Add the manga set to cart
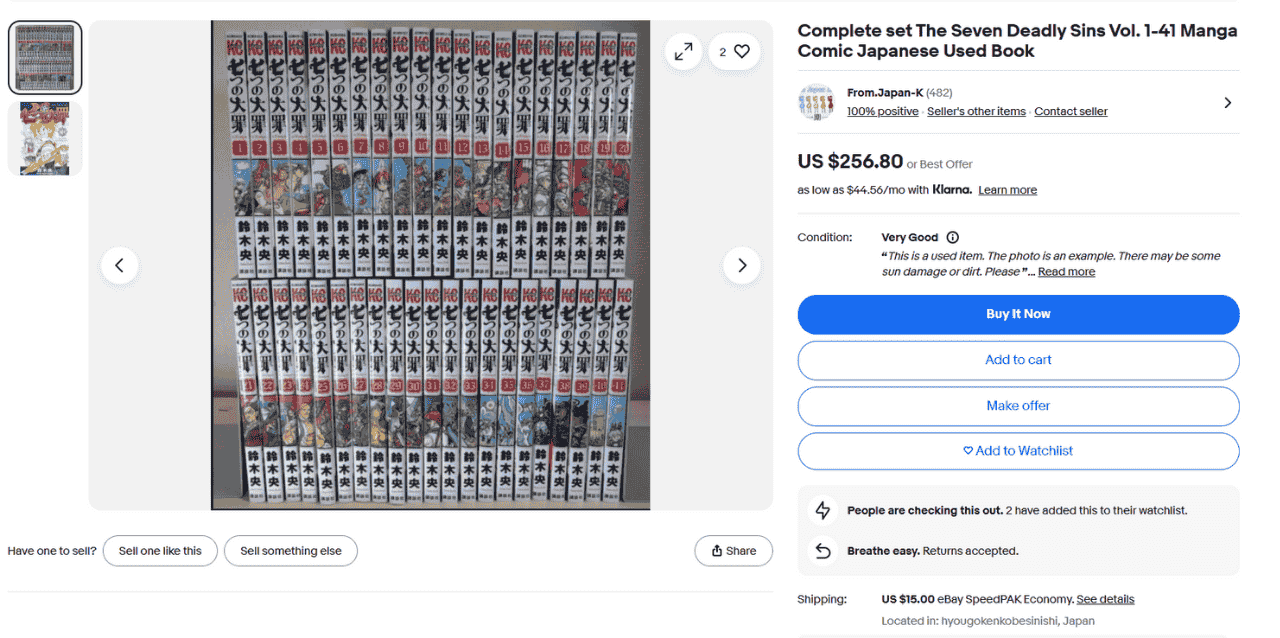 point(1018,360)
